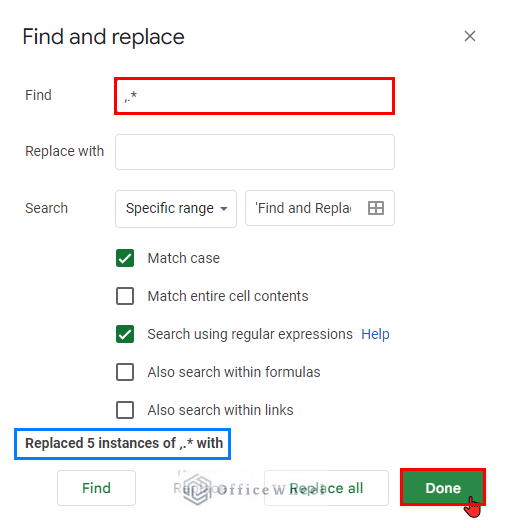The image size is (507, 528).
Task: Uncheck the Match case checkbox
Action: point(125,258)
